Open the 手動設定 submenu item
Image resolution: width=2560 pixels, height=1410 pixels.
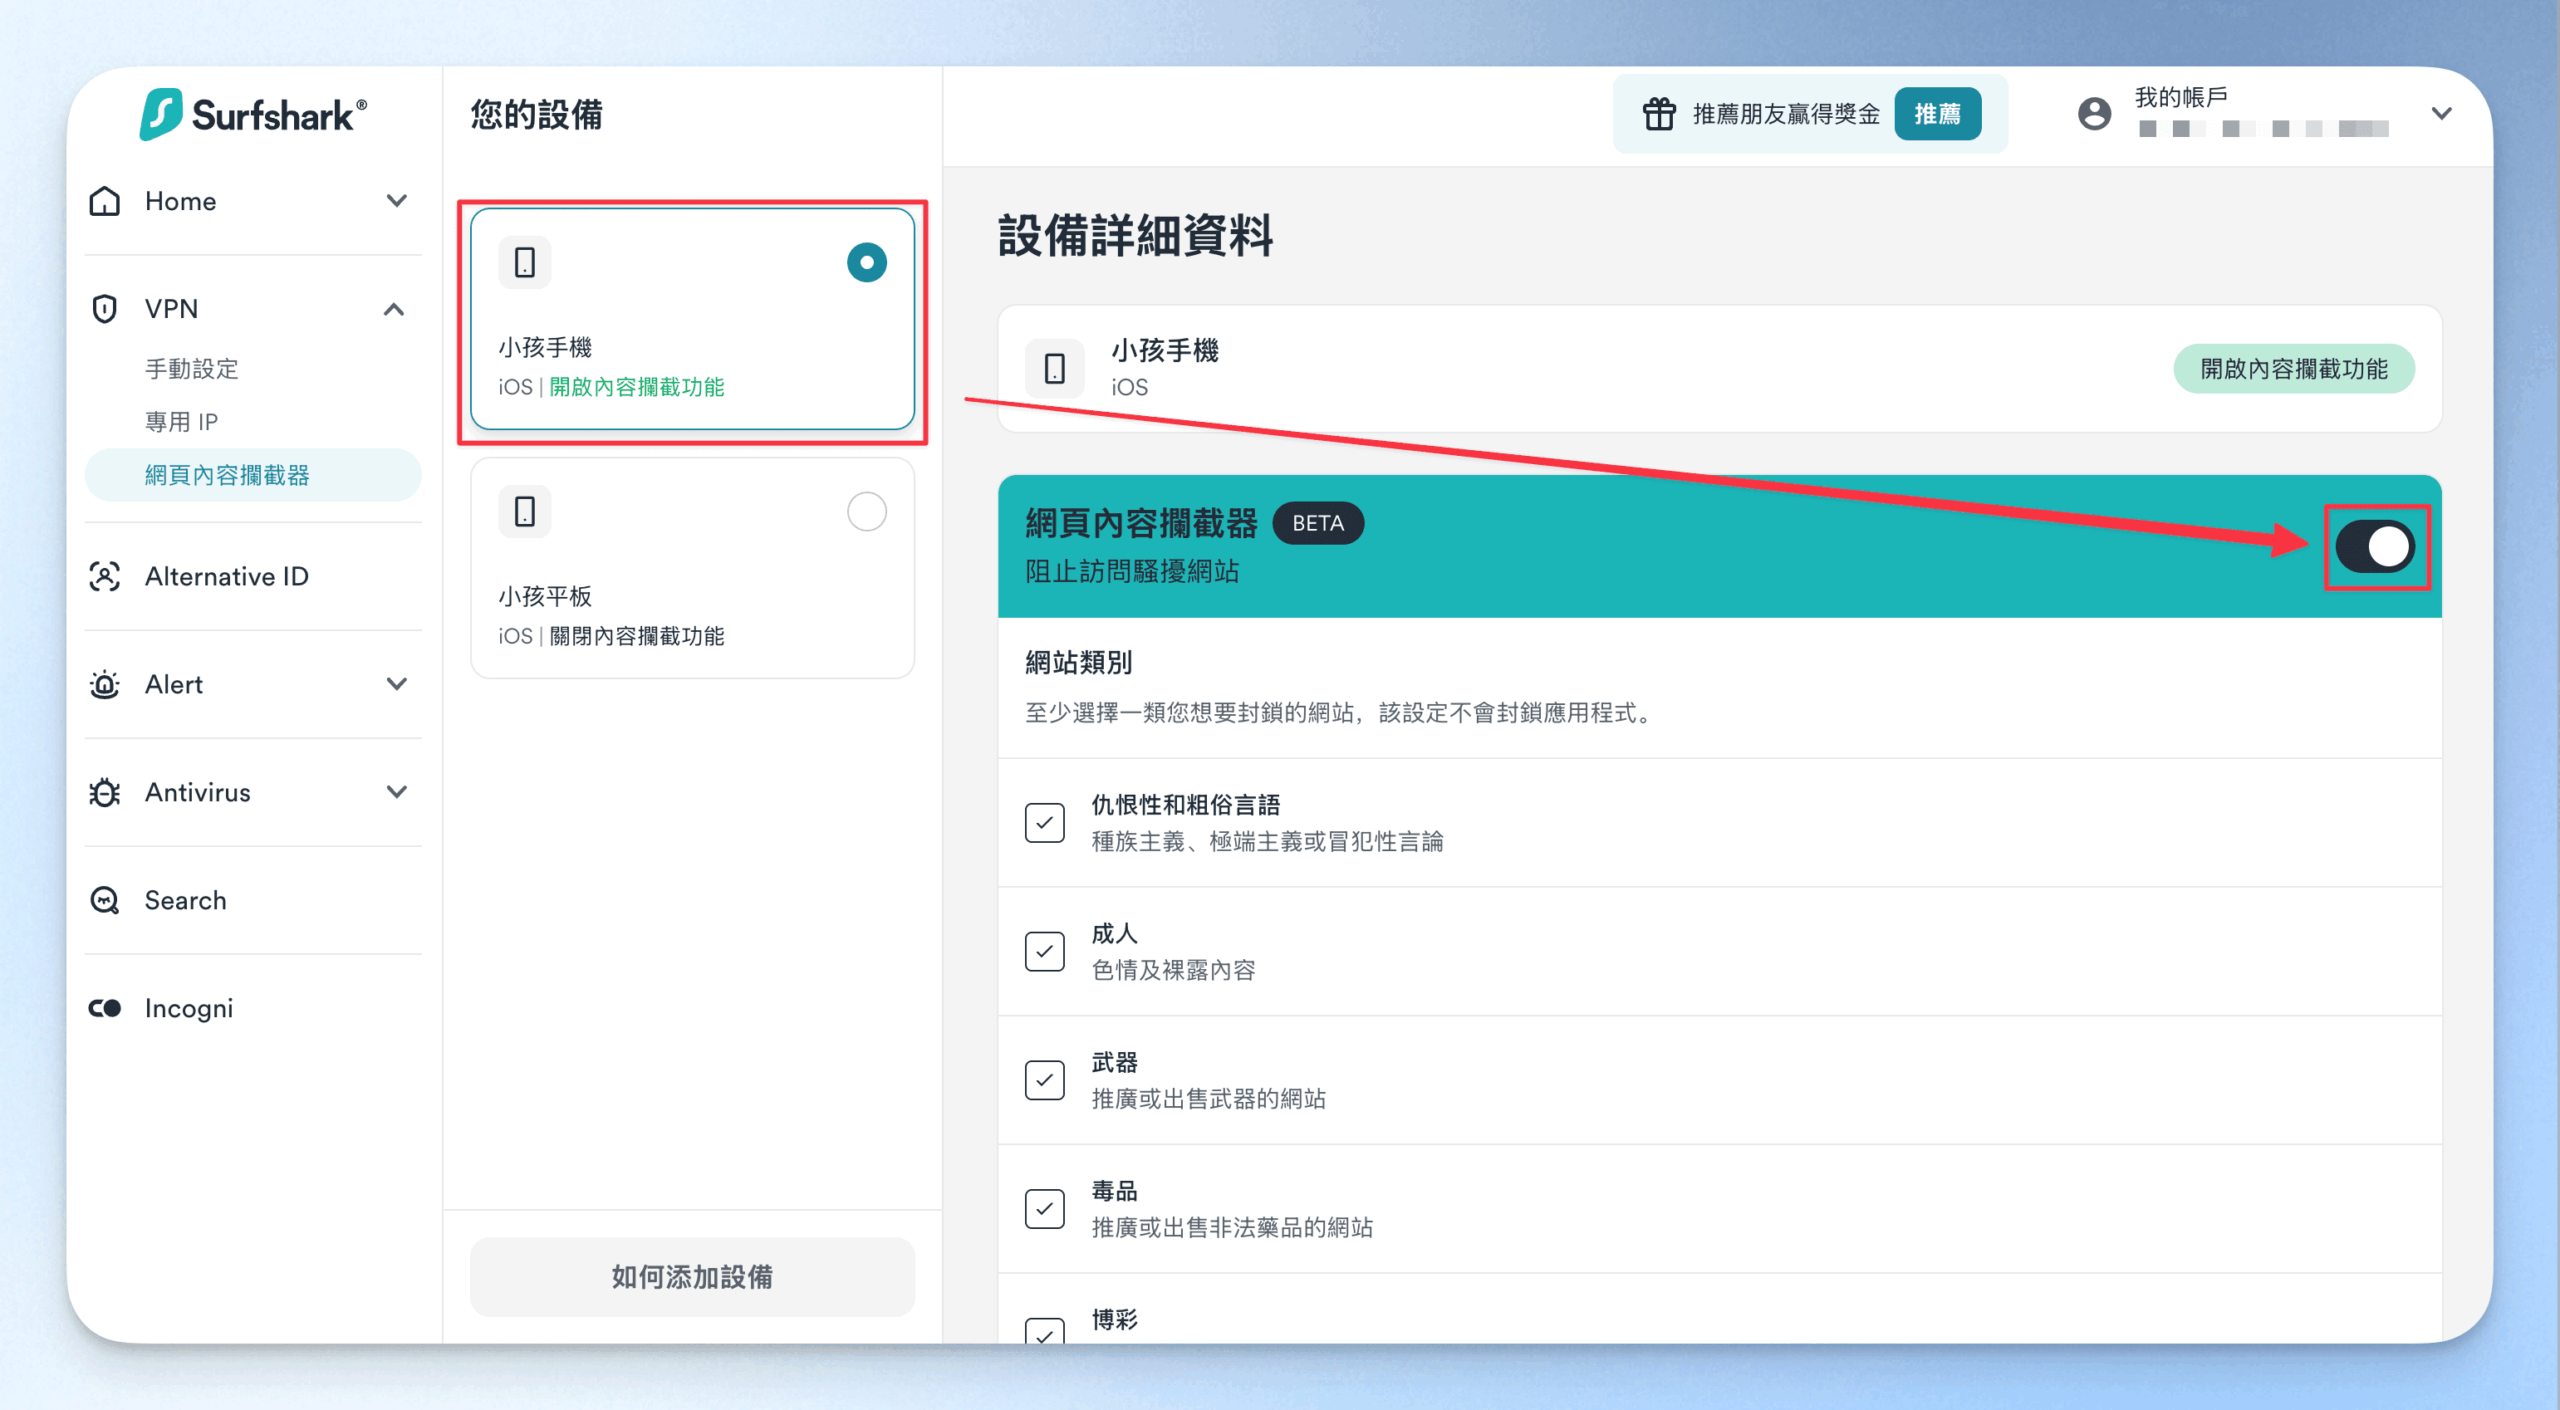coord(192,369)
